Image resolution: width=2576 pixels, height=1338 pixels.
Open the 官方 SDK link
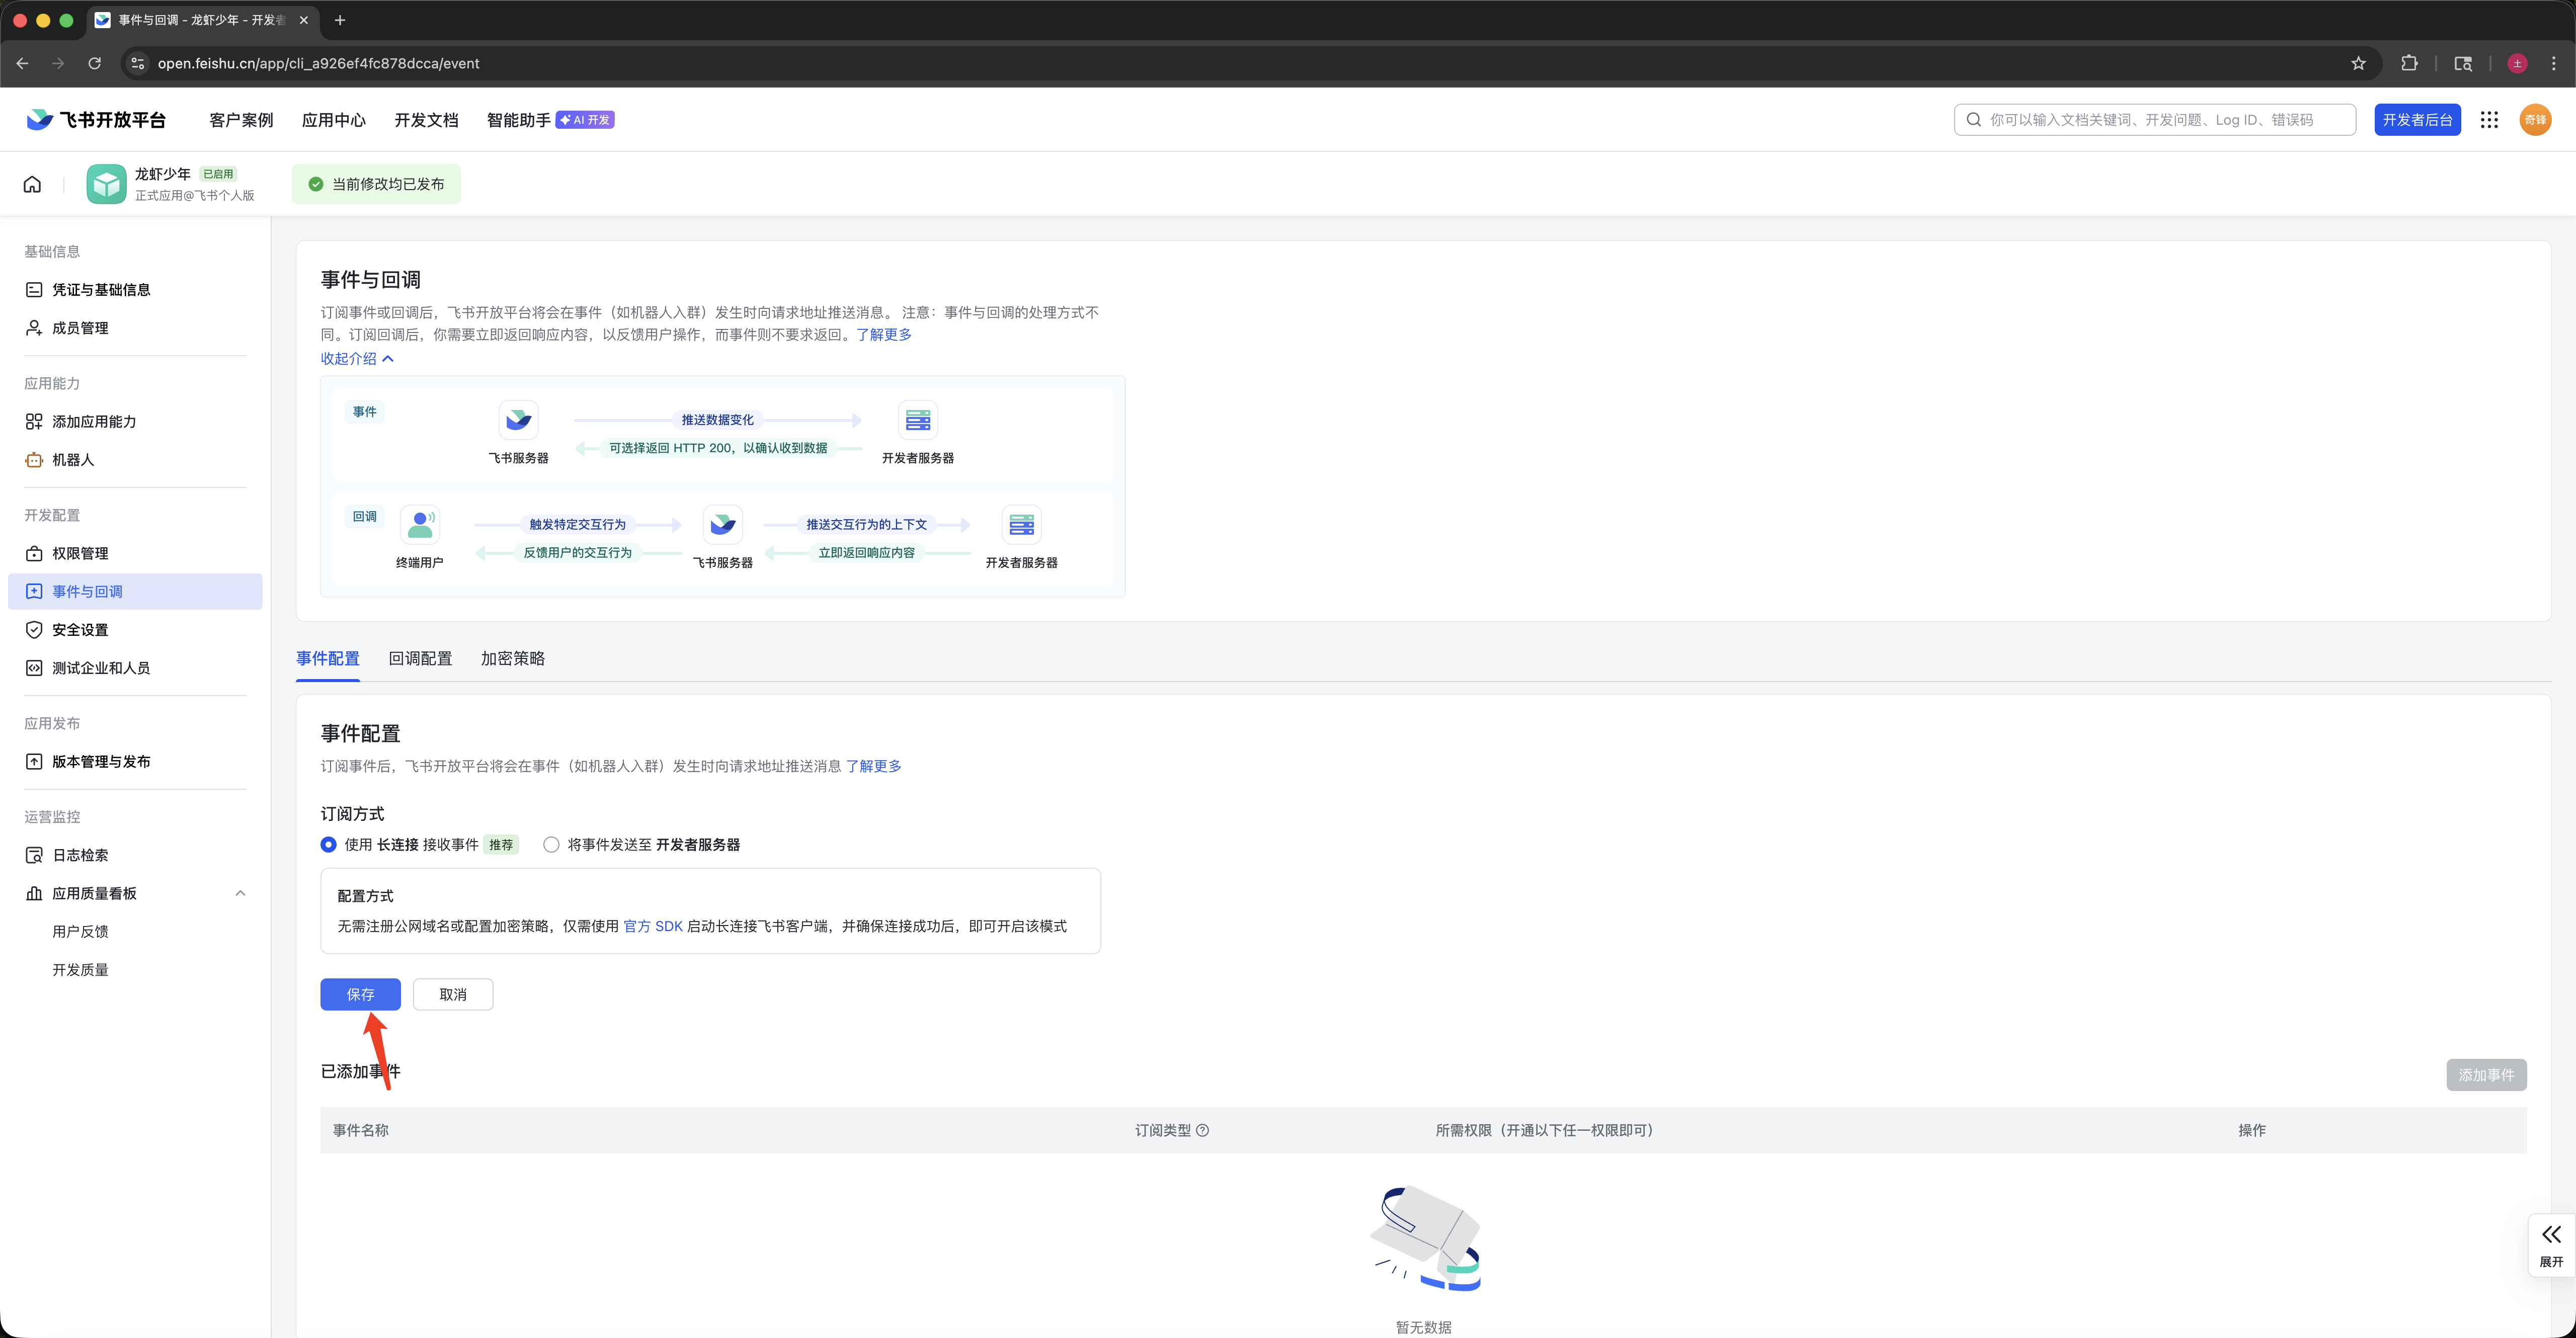pos(653,926)
